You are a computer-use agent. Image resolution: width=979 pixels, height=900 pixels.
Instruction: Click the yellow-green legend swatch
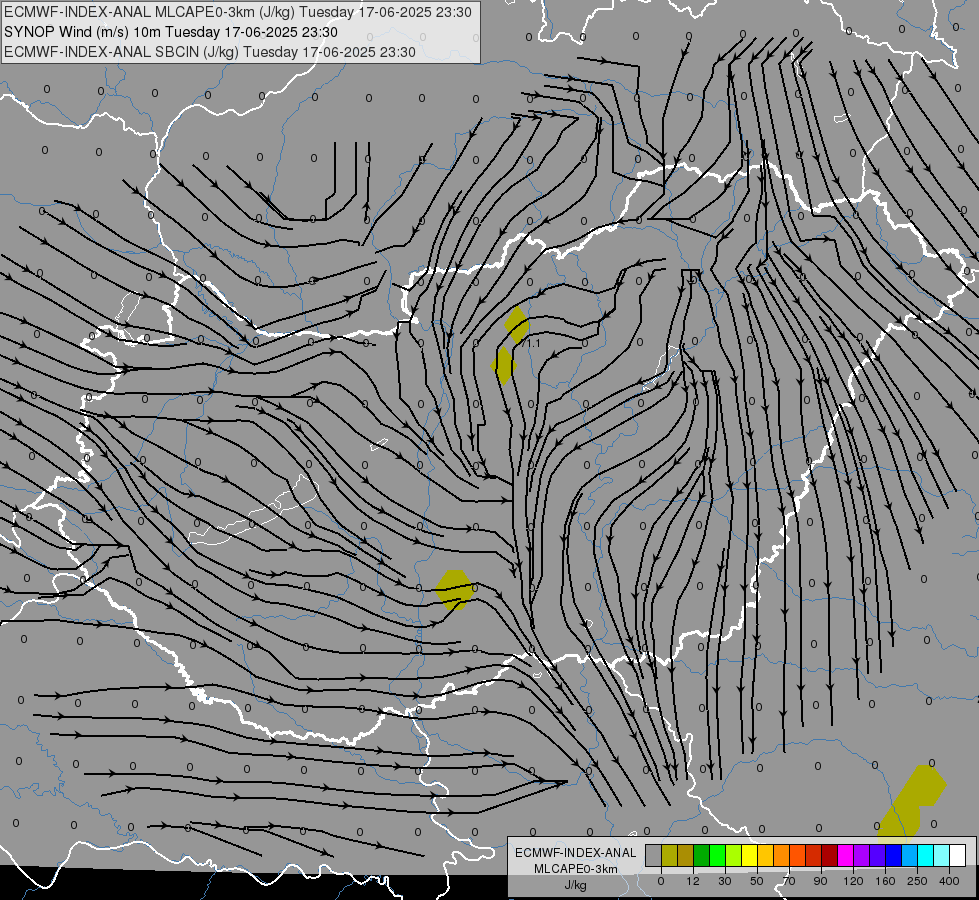pyautogui.click(x=734, y=856)
